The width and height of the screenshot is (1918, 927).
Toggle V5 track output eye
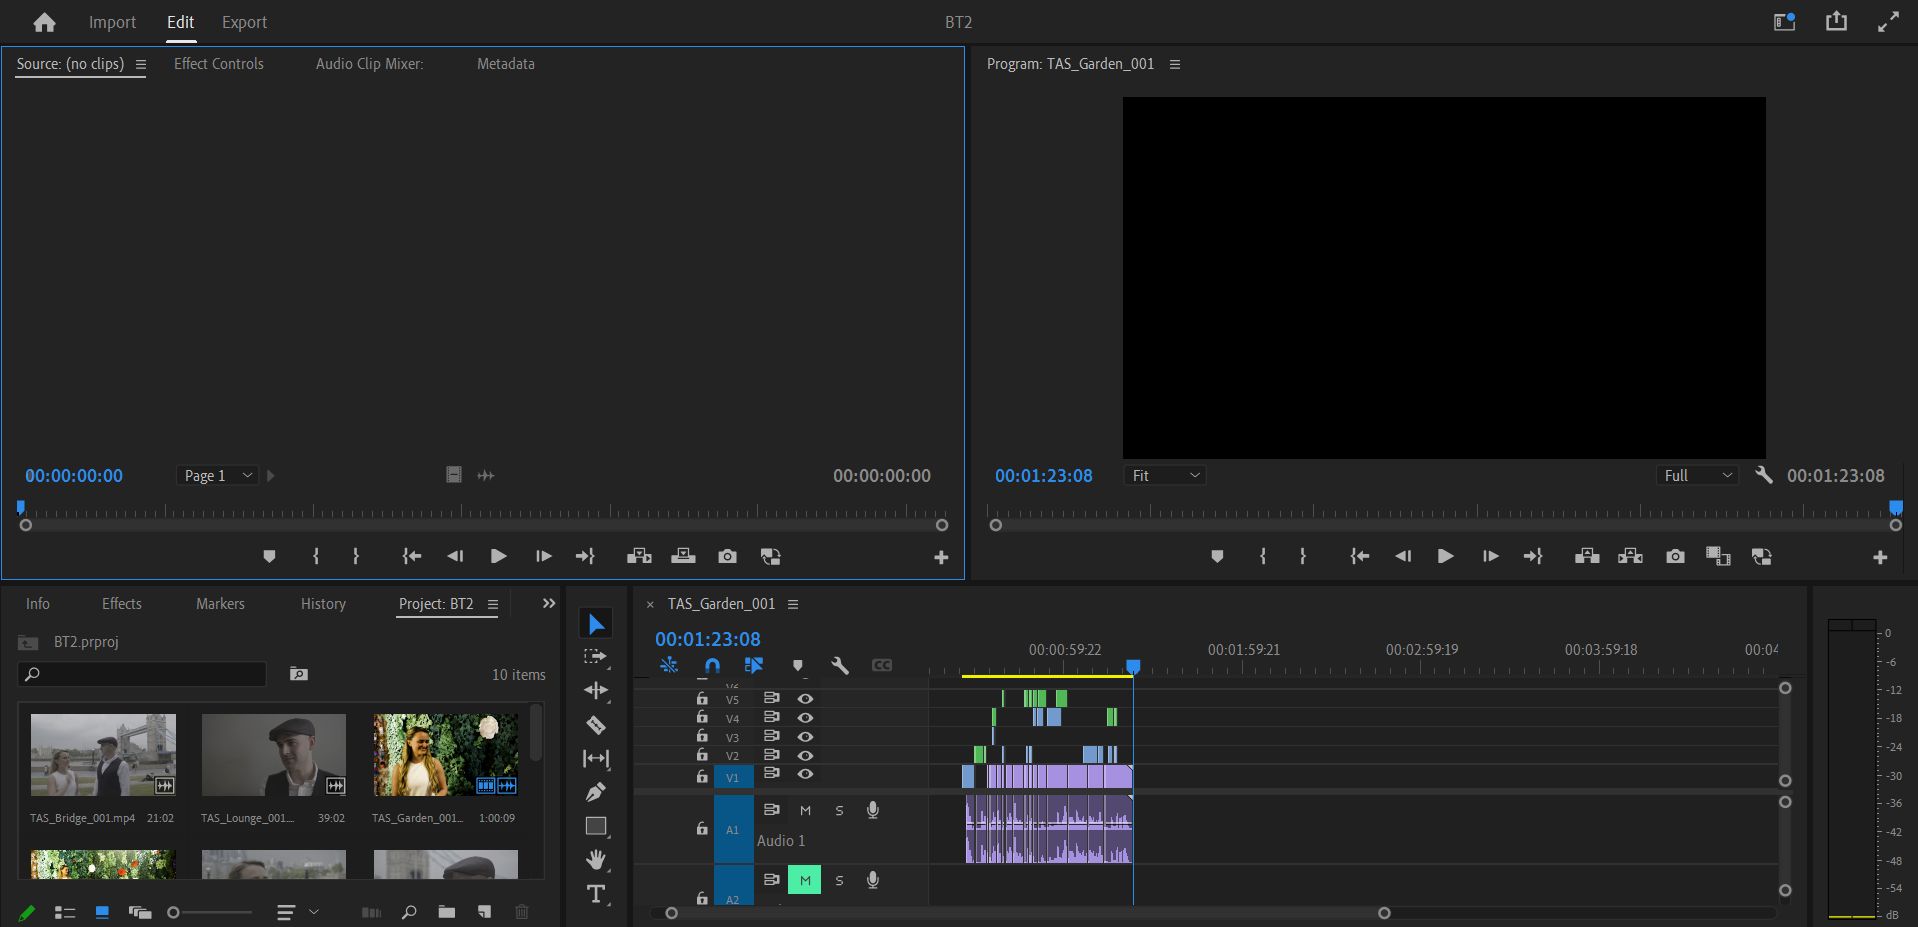(805, 699)
